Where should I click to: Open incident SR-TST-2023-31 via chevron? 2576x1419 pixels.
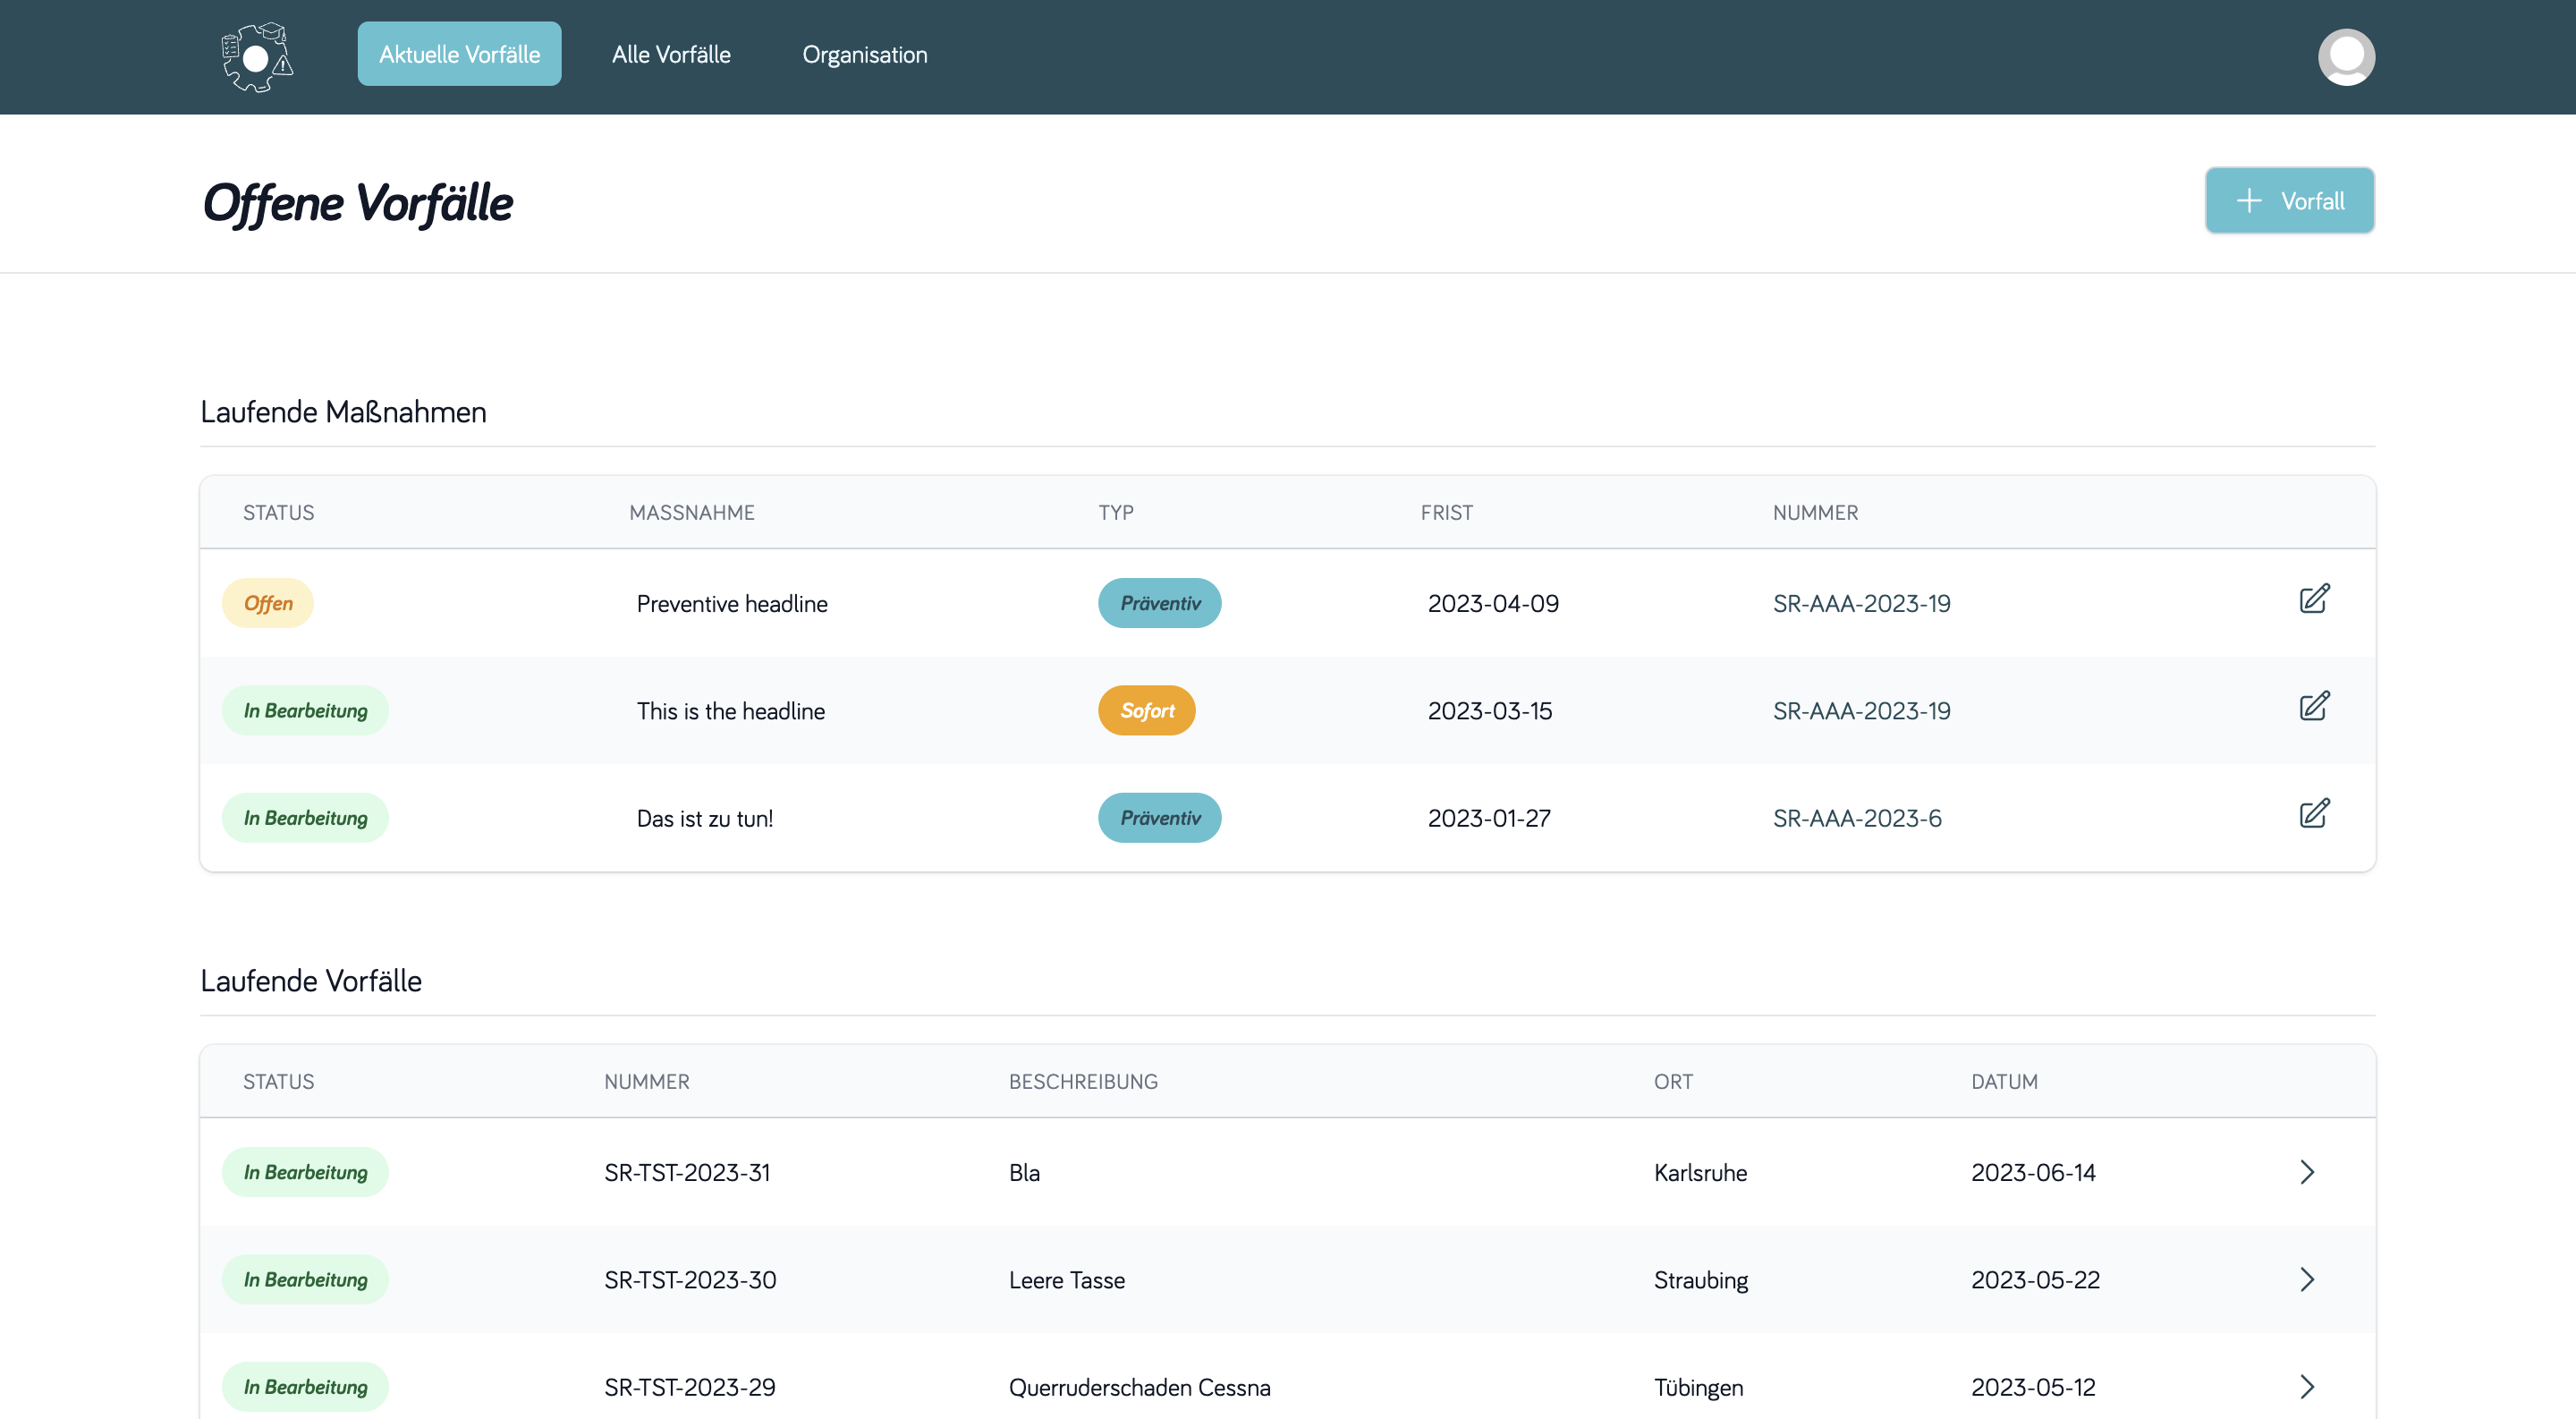pyautogui.click(x=2306, y=1172)
